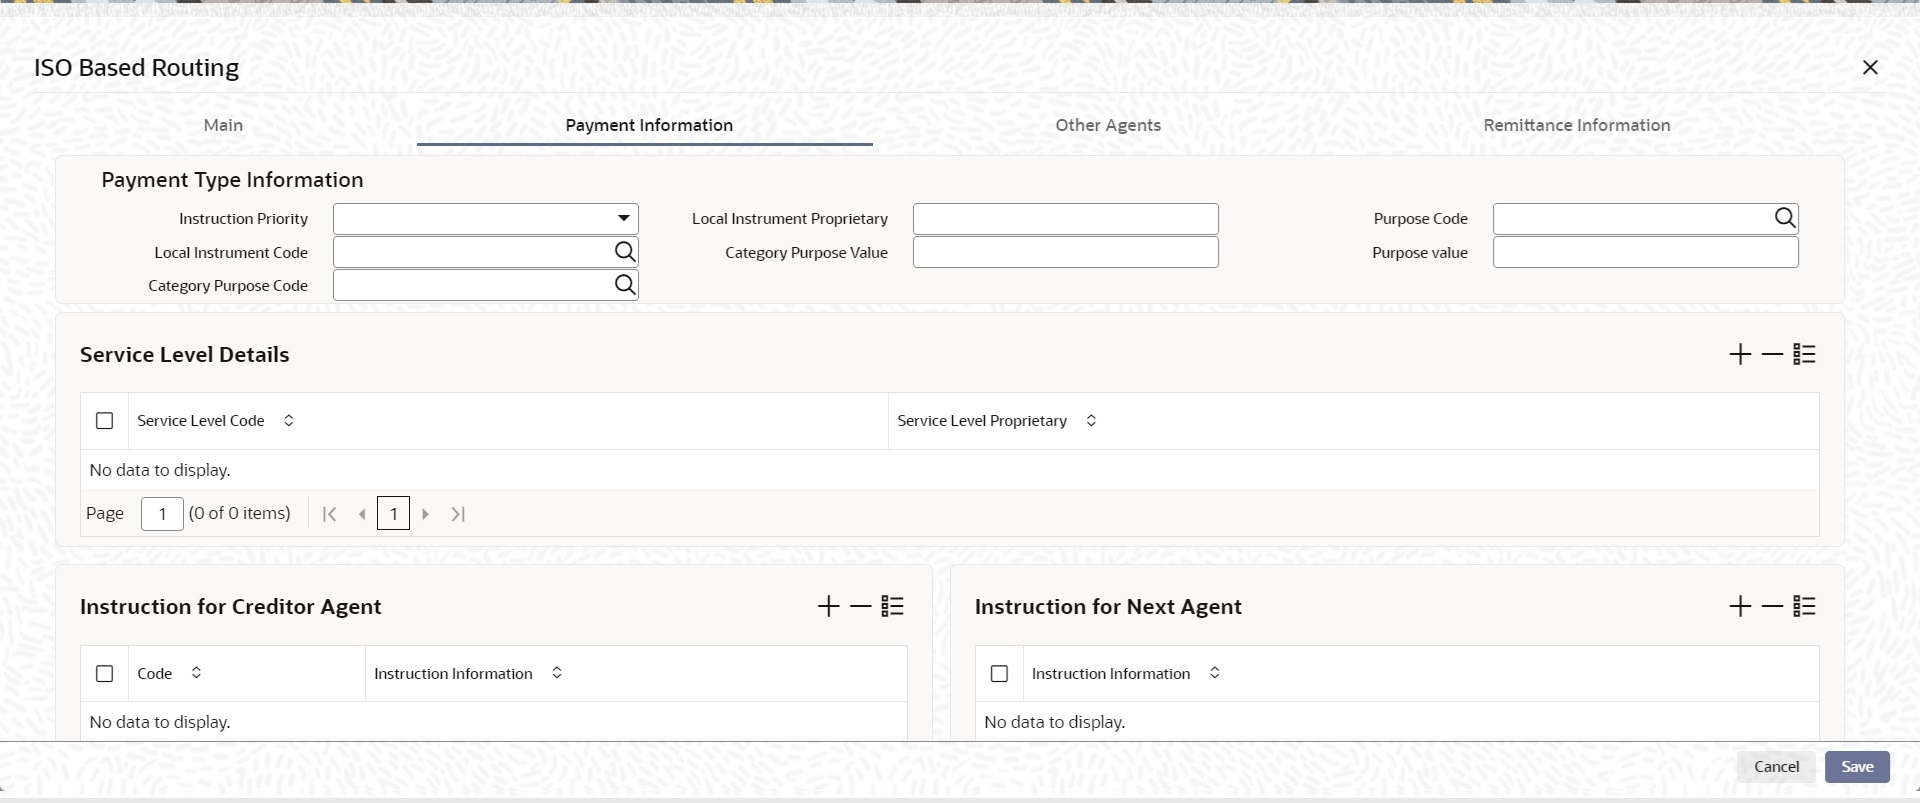
Task: Open Purpose Code lookup search
Action: (x=1785, y=218)
